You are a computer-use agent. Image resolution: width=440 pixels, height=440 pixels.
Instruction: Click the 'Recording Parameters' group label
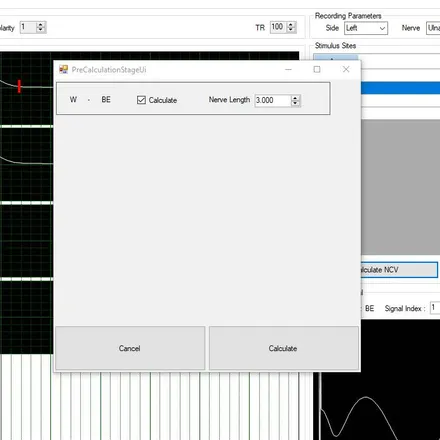click(x=348, y=16)
